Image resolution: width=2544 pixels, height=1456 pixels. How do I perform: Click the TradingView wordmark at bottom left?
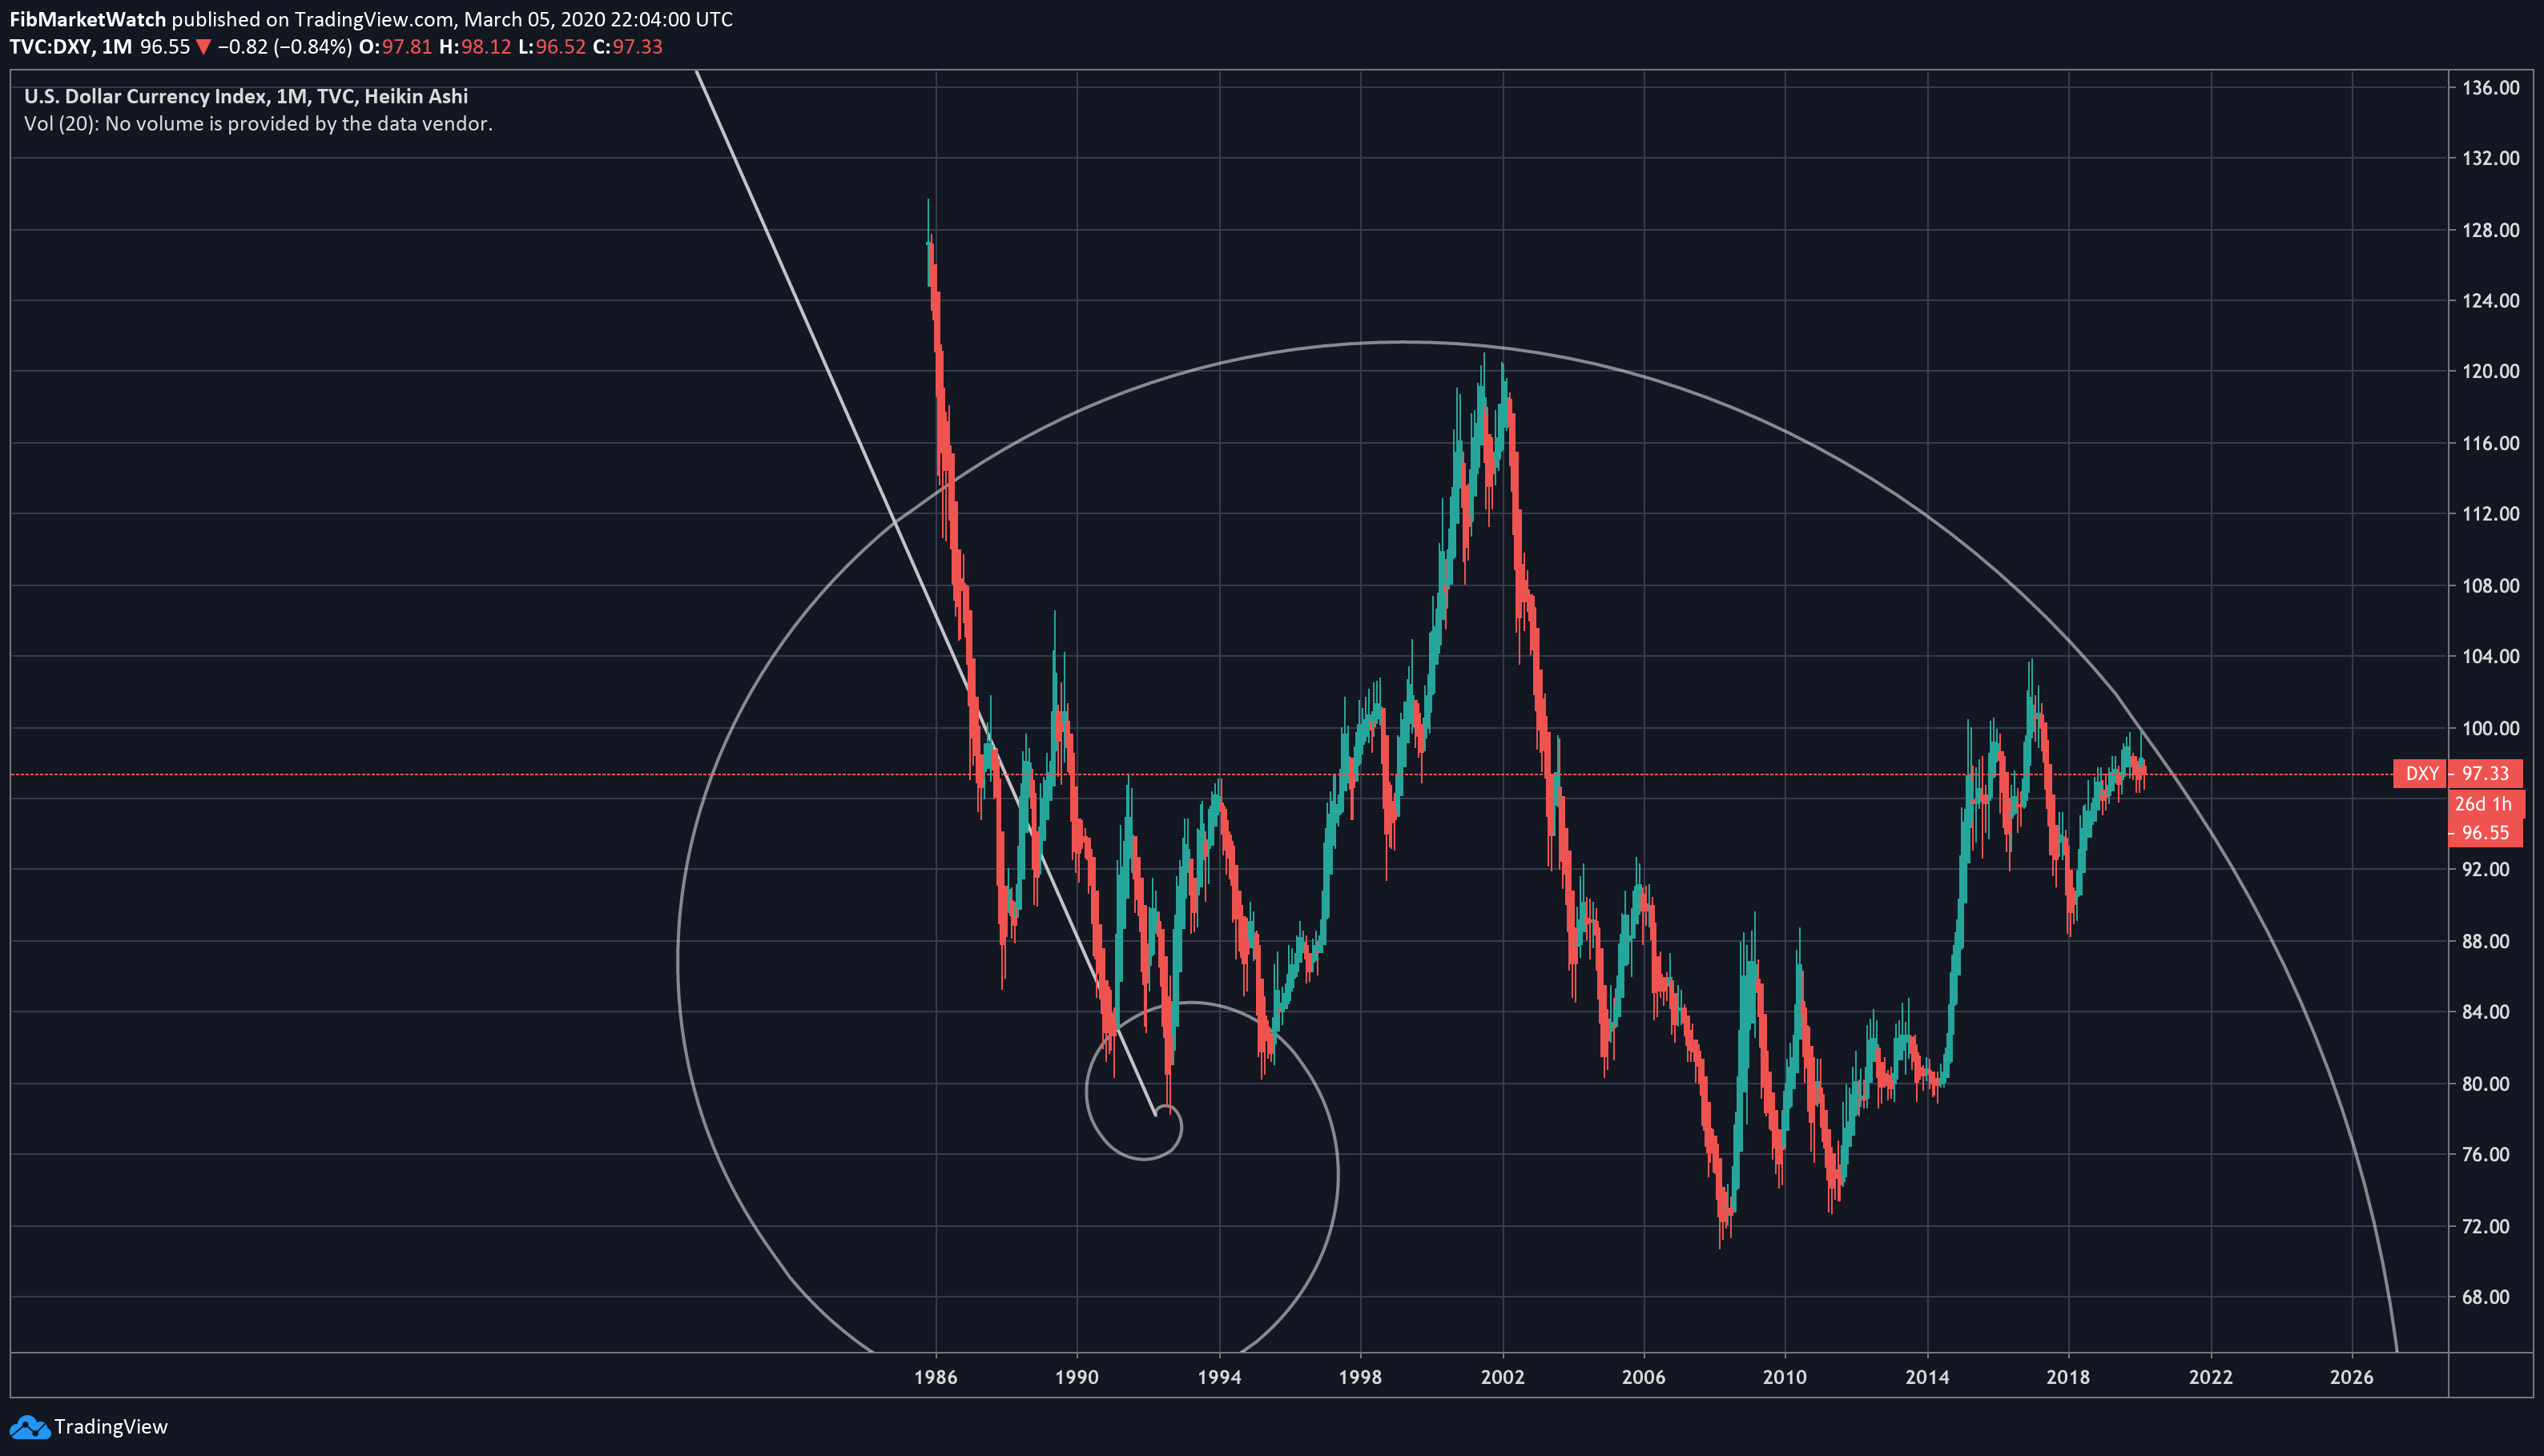pos(111,1427)
